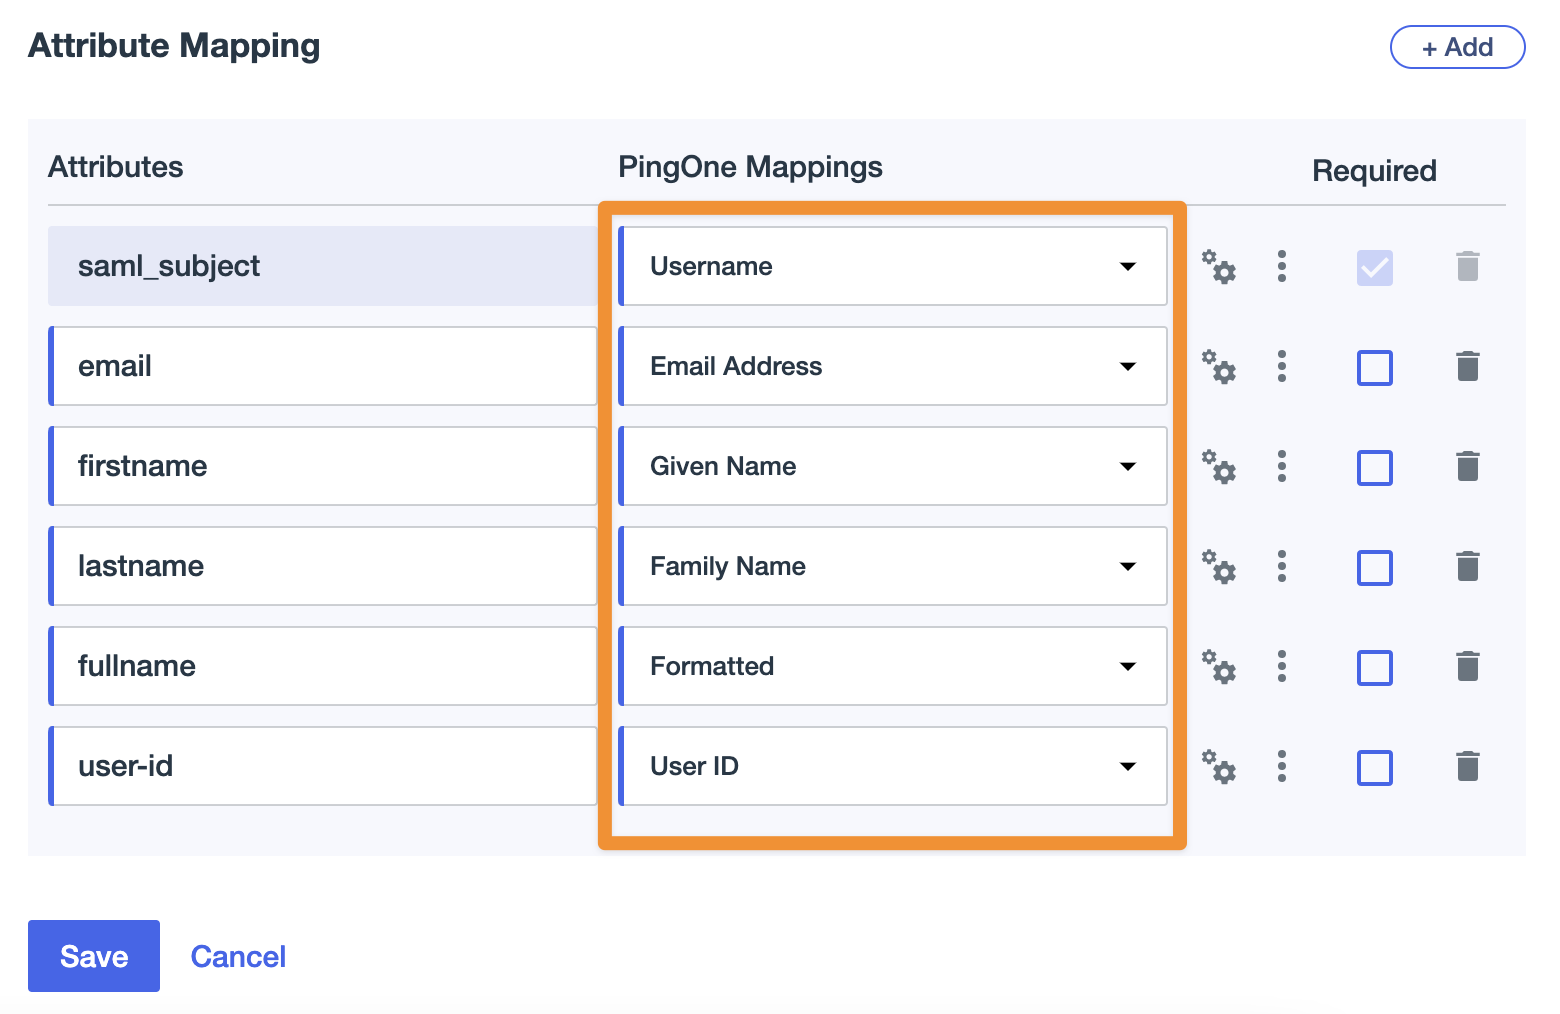
Task: Open three-dot menu for user-id row
Action: (1282, 766)
